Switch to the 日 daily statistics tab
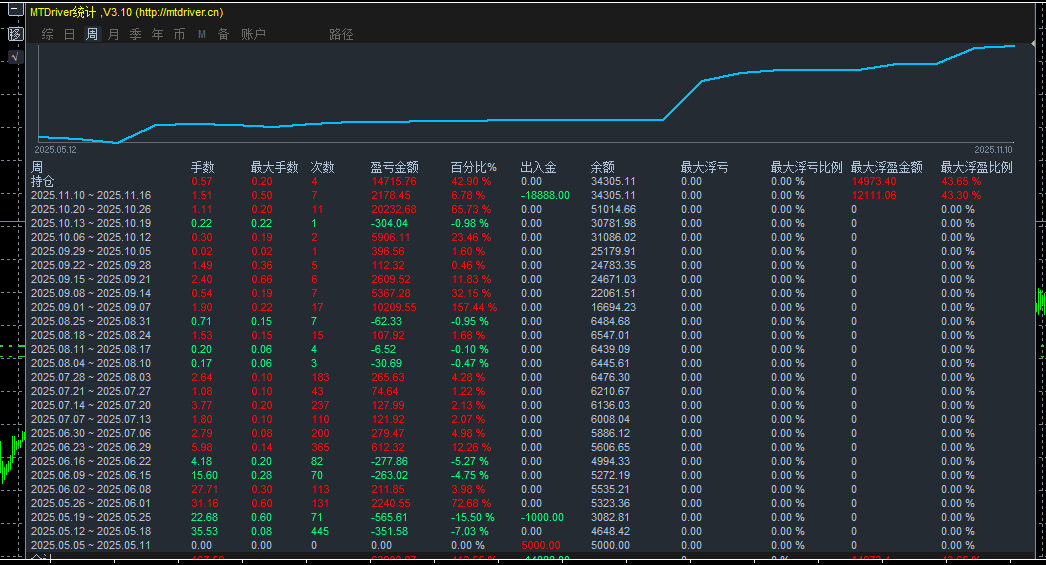Screen dimensions: 1046x565 [x=69, y=35]
